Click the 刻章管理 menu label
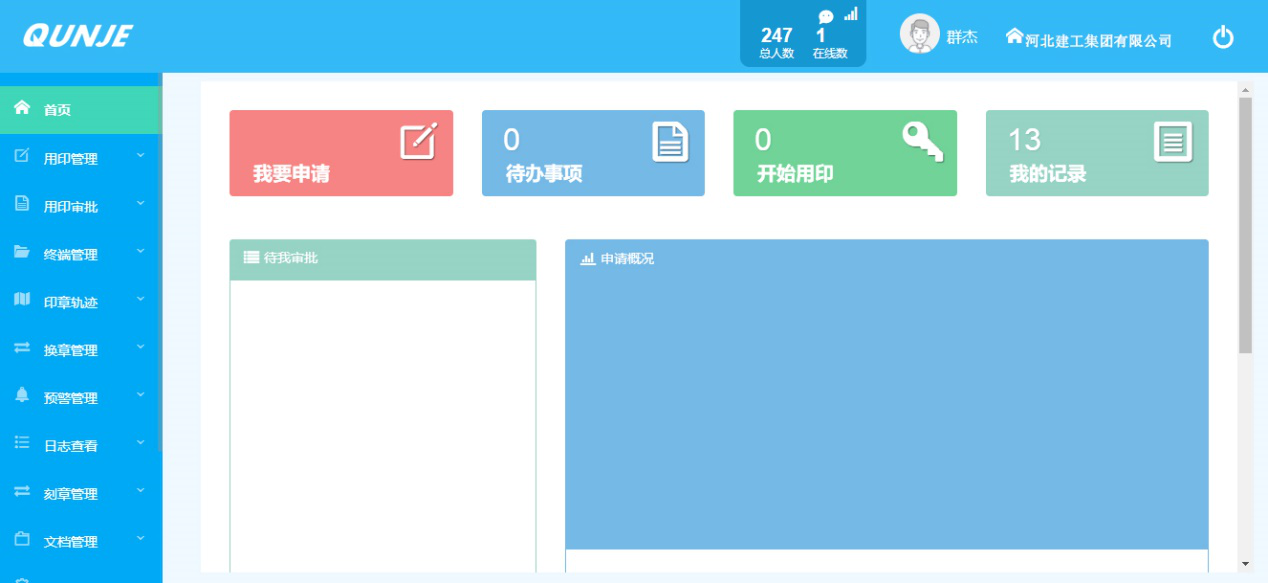This screenshot has height=583, width=1268. (x=71, y=494)
